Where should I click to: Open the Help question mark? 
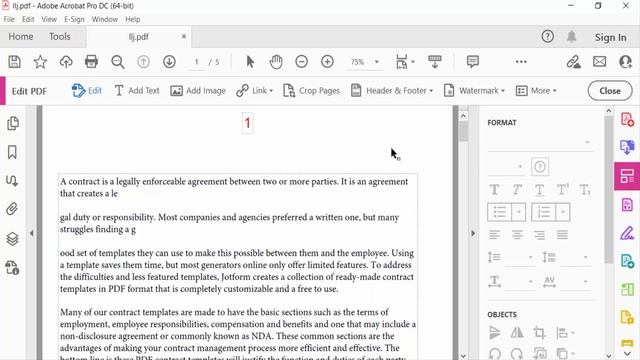(547, 37)
